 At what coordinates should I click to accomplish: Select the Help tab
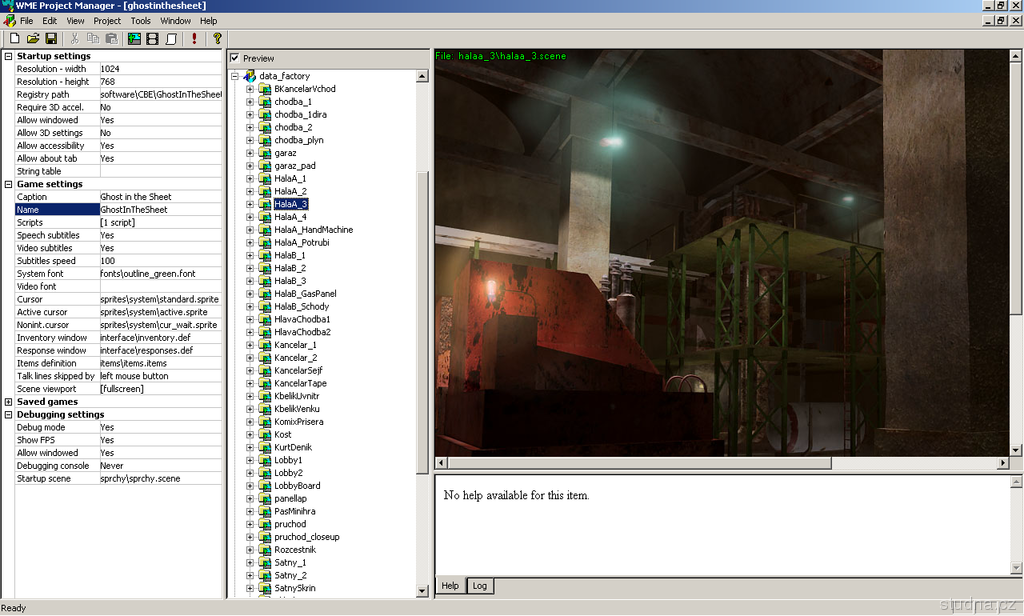pyautogui.click(x=450, y=586)
